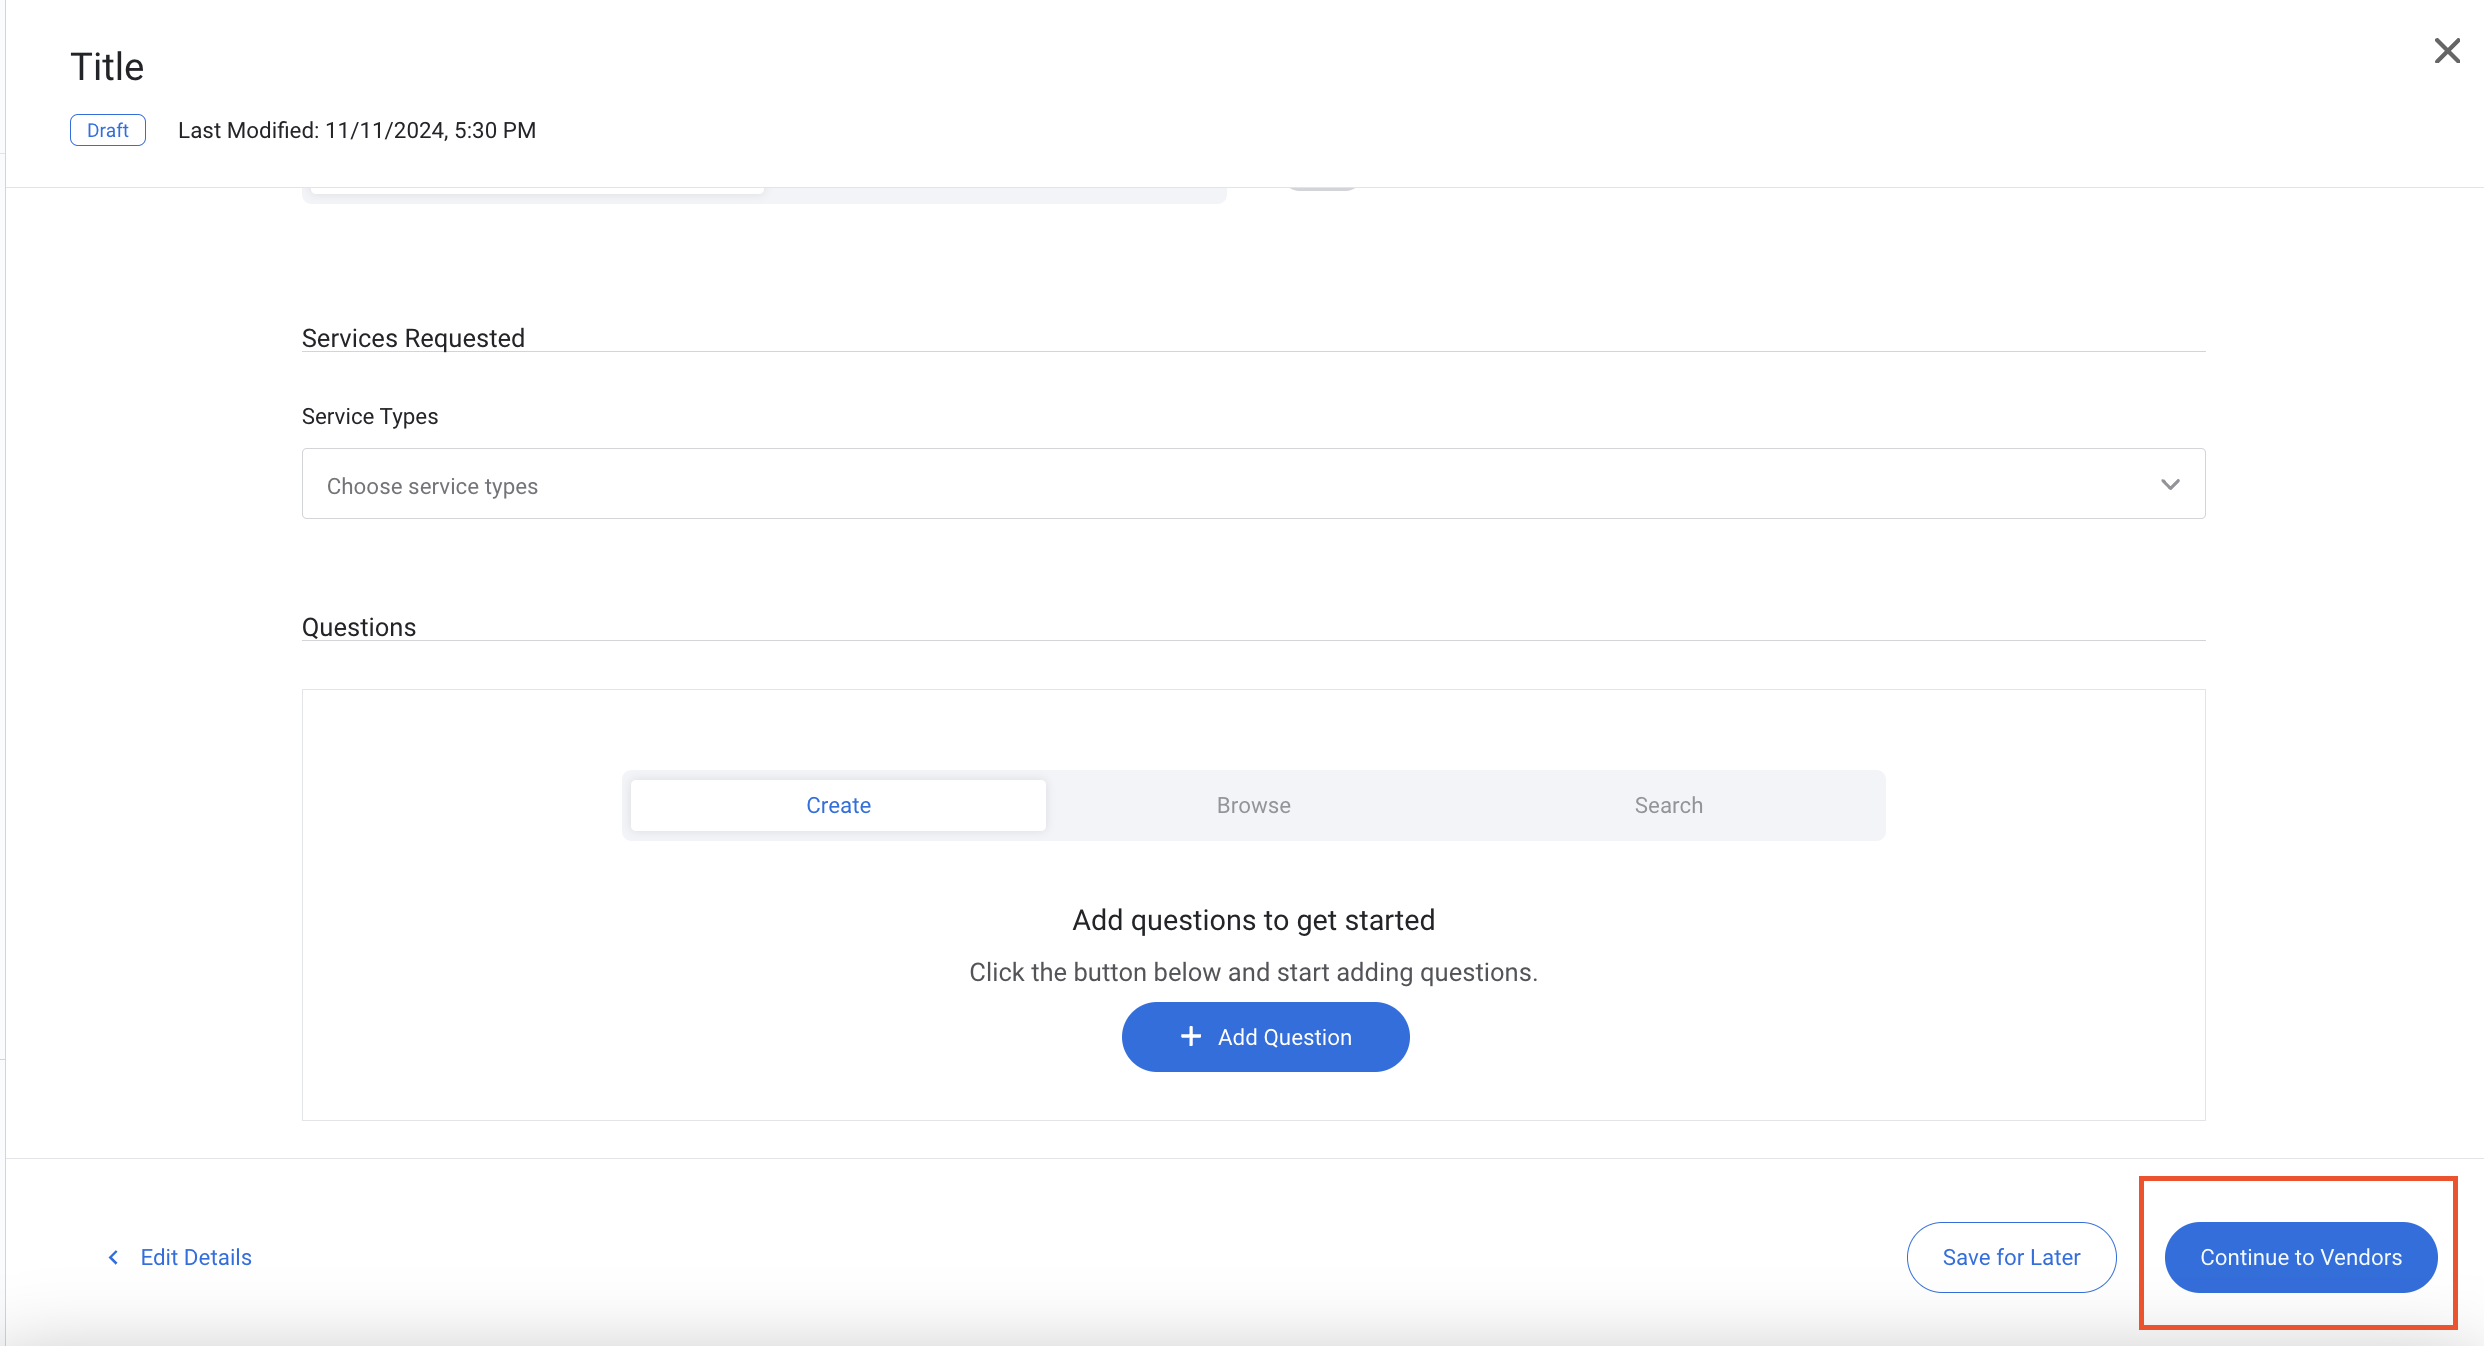Switch to the Browse tab

click(x=1253, y=805)
